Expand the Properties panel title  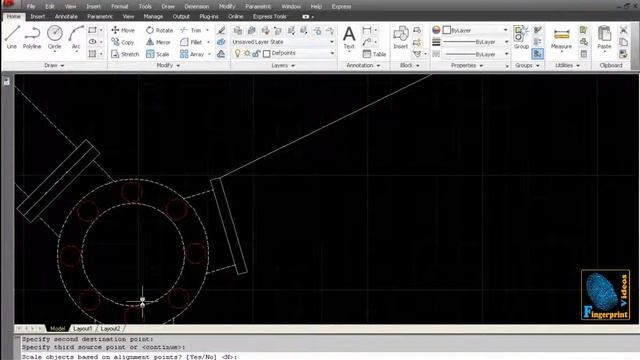pos(467,65)
